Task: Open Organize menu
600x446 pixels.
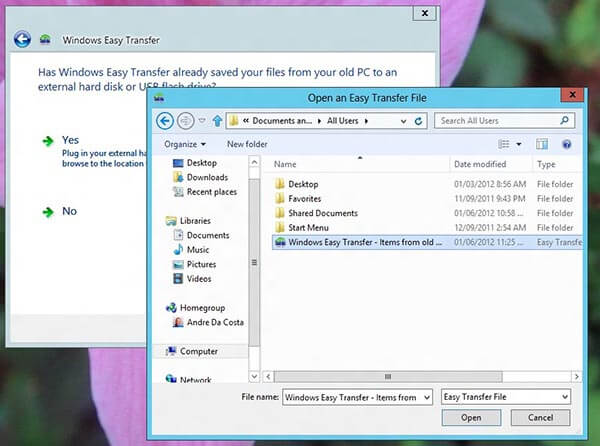Action: click(x=185, y=144)
